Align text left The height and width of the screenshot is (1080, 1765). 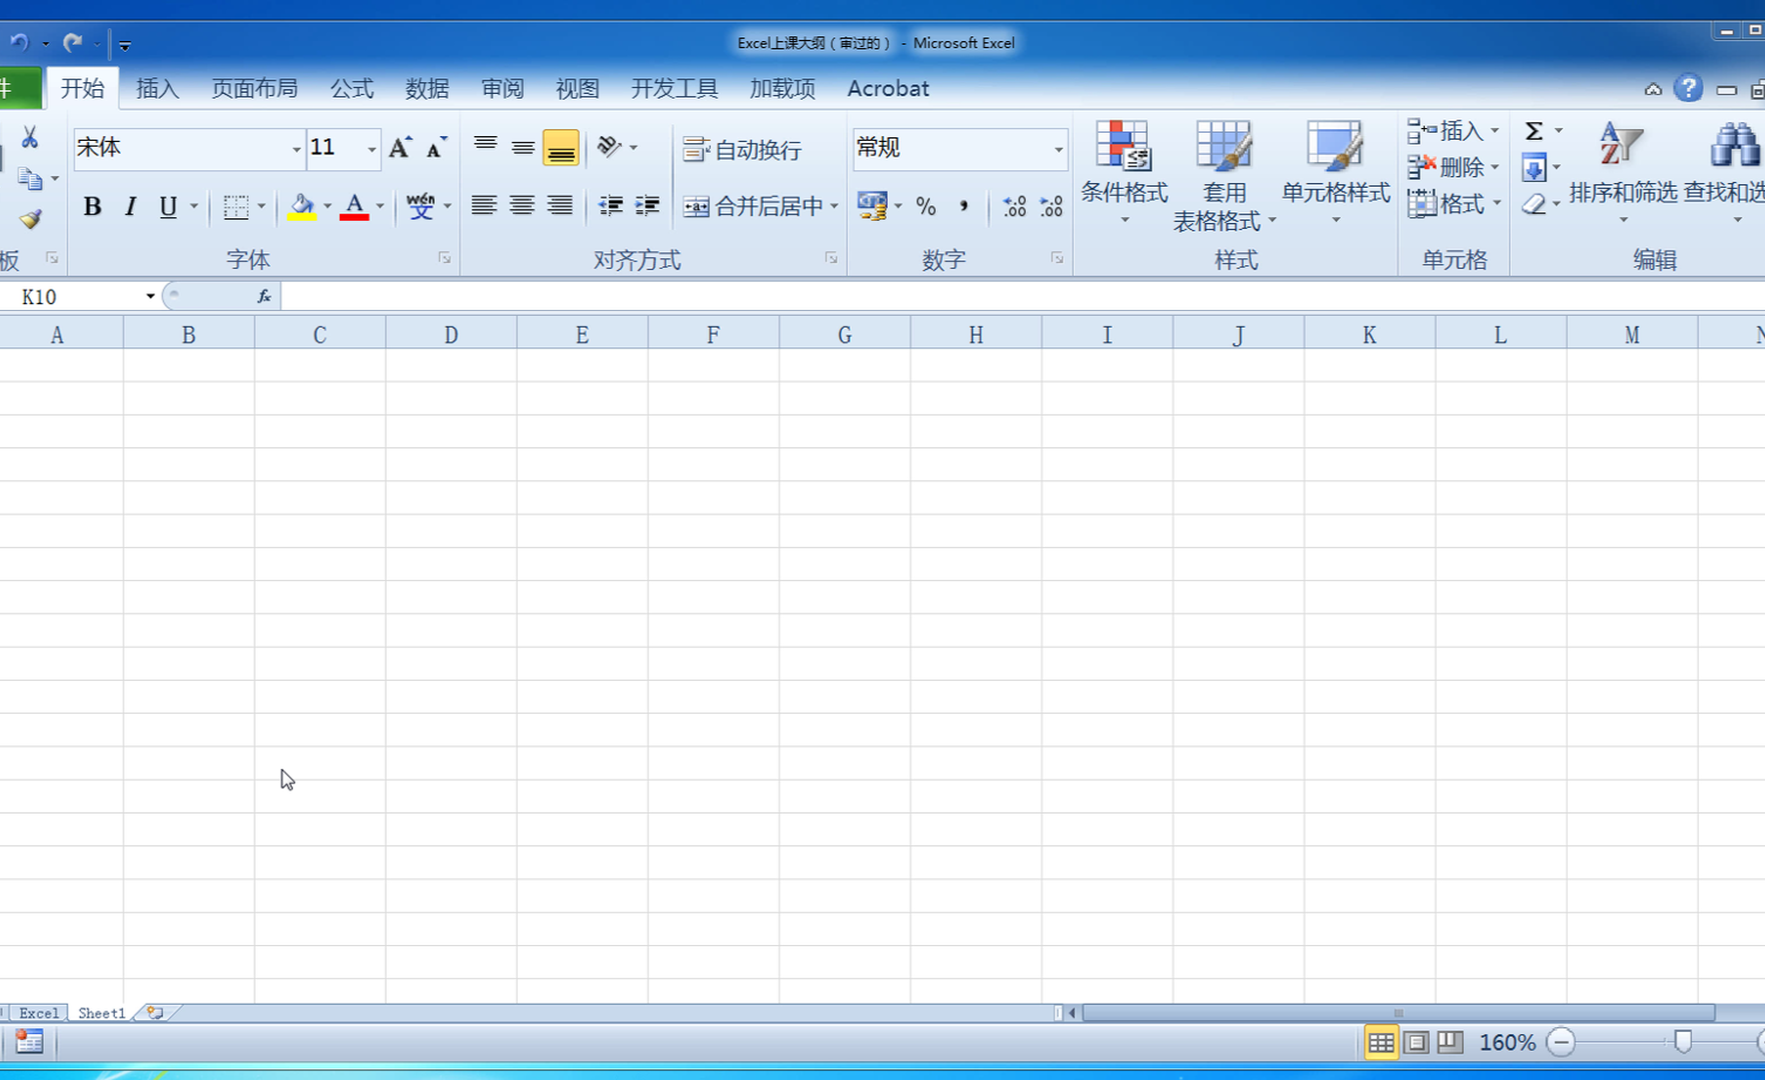[x=484, y=206]
